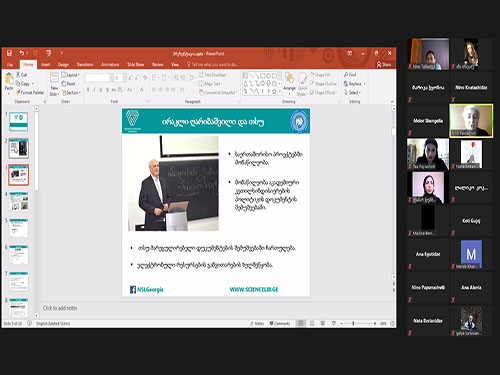
Task: Open Shape Effects menu
Action: (x=323, y=93)
